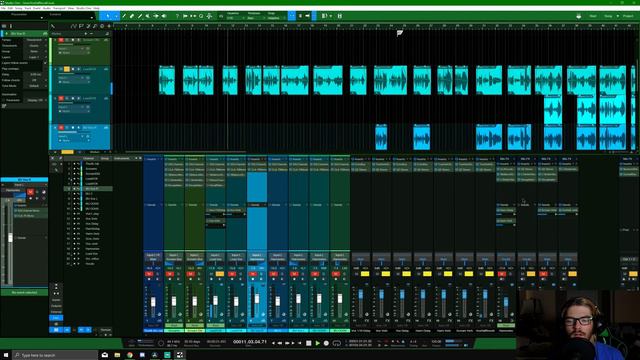This screenshot has width=640, height=360.
Task: Toggle the Loop button in transport
Action: coord(336,343)
